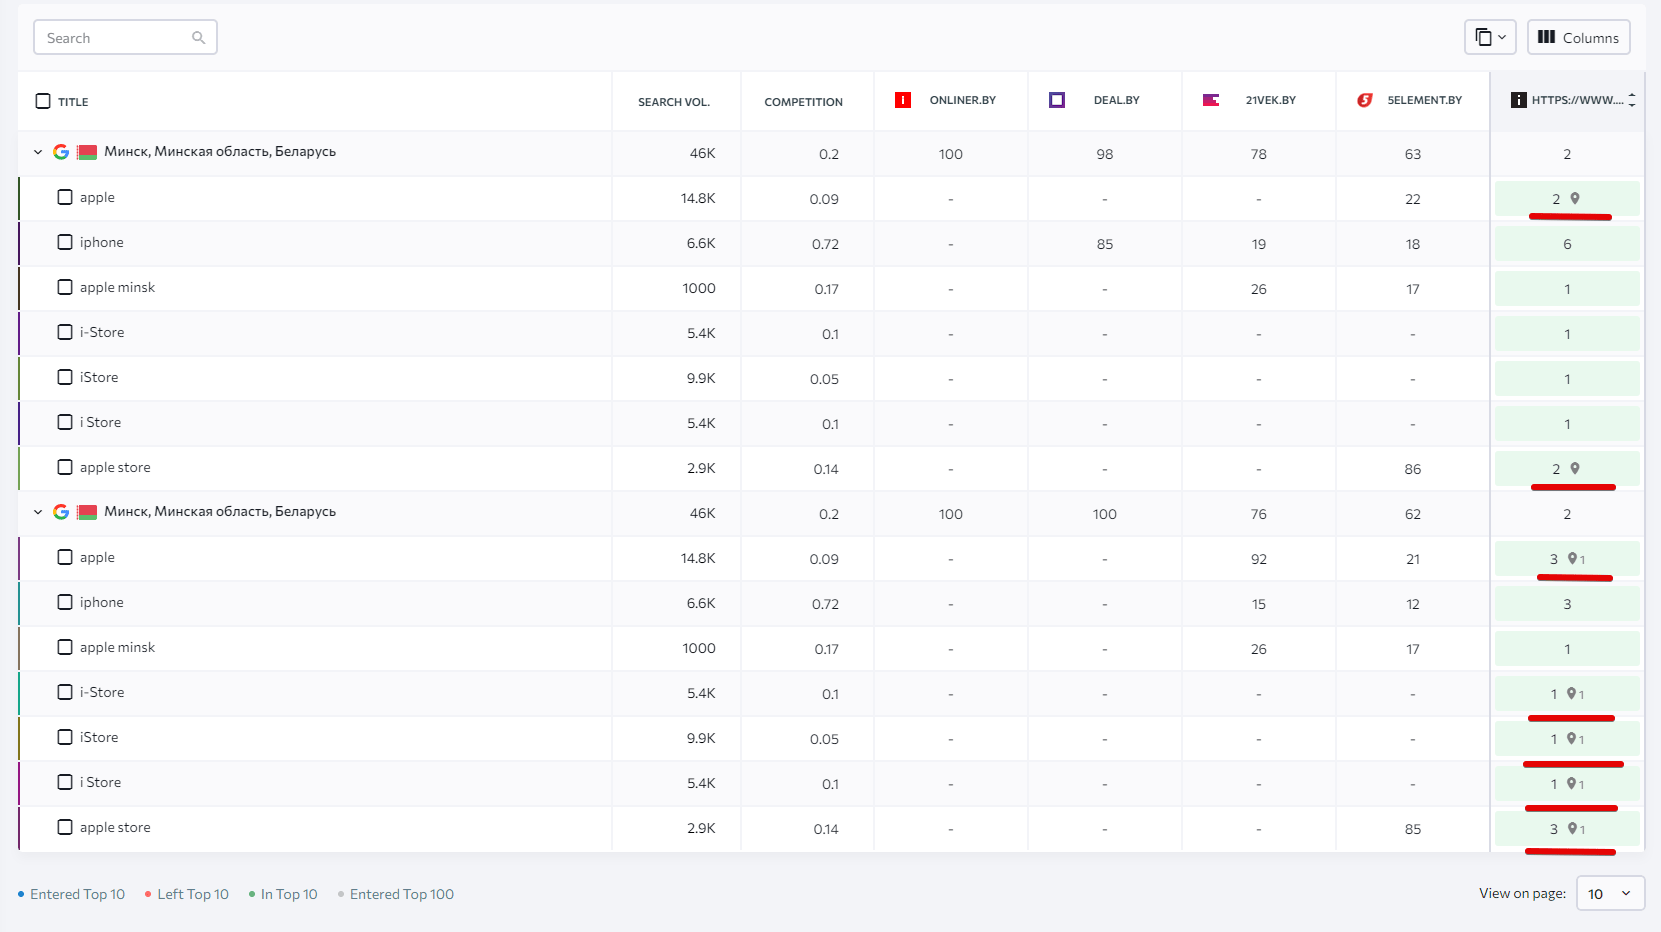This screenshot has width=1661, height=932.
Task: Click the 5ELEMENT.BY column header
Action: click(x=1424, y=100)
